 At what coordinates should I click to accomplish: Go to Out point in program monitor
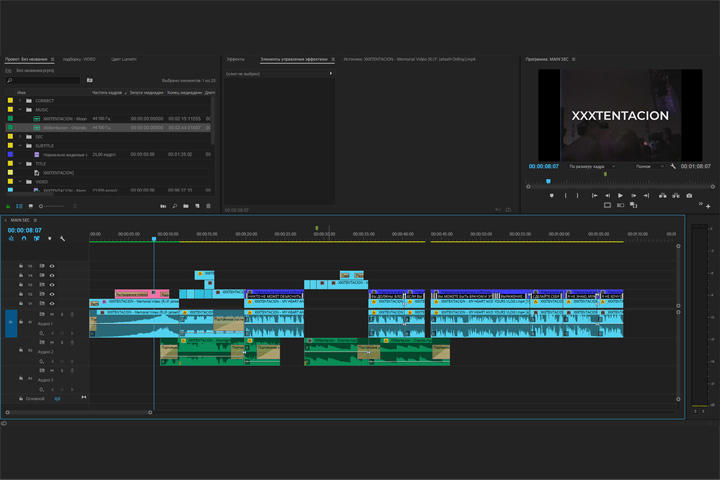coord(646,196)
